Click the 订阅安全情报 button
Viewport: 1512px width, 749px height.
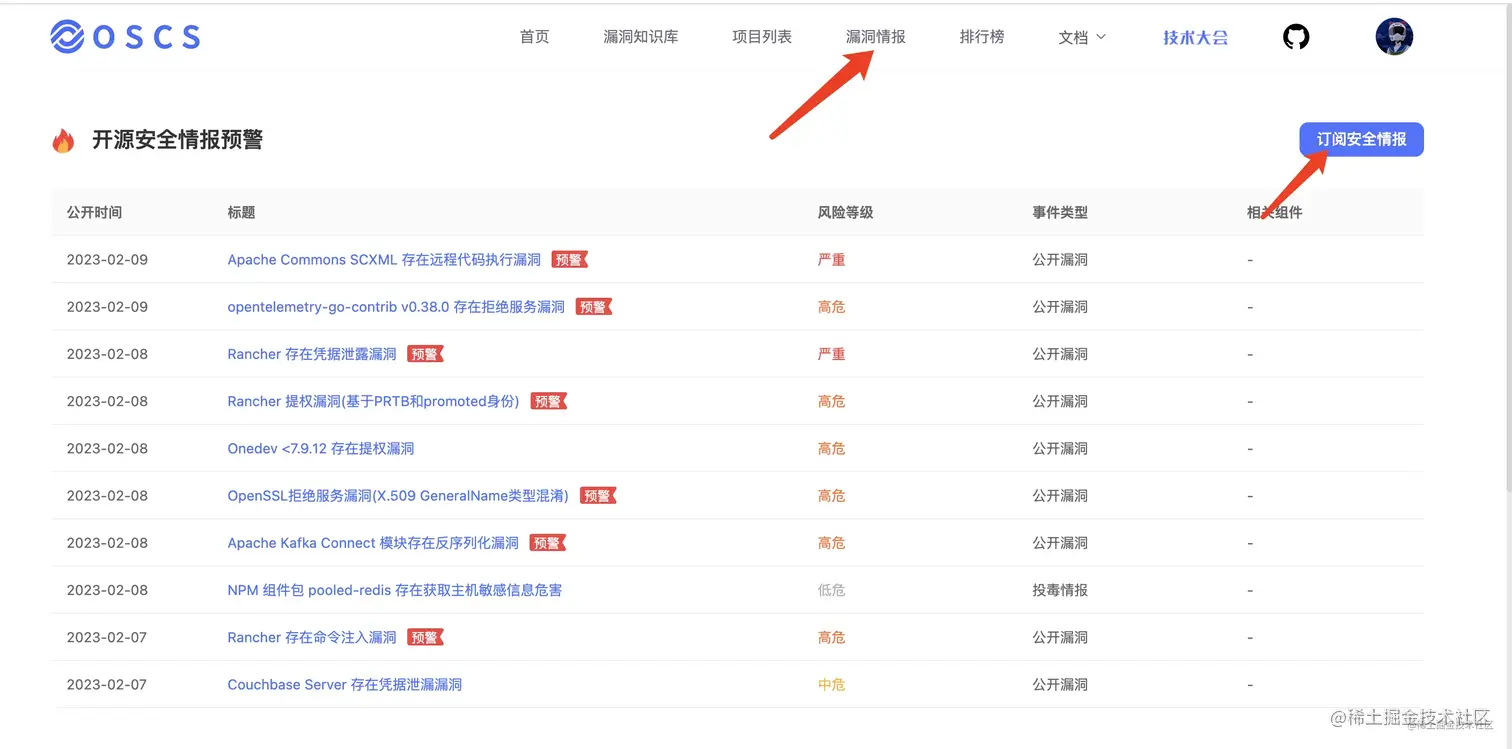(1361, 140)
